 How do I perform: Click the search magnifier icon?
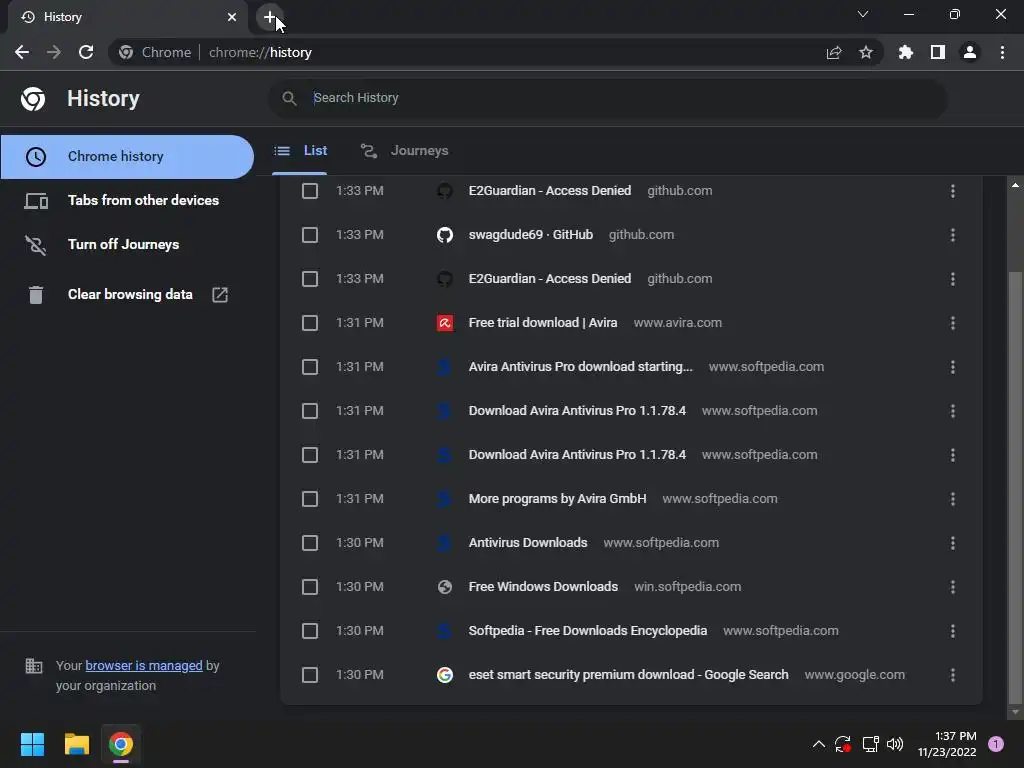(289, 98)
